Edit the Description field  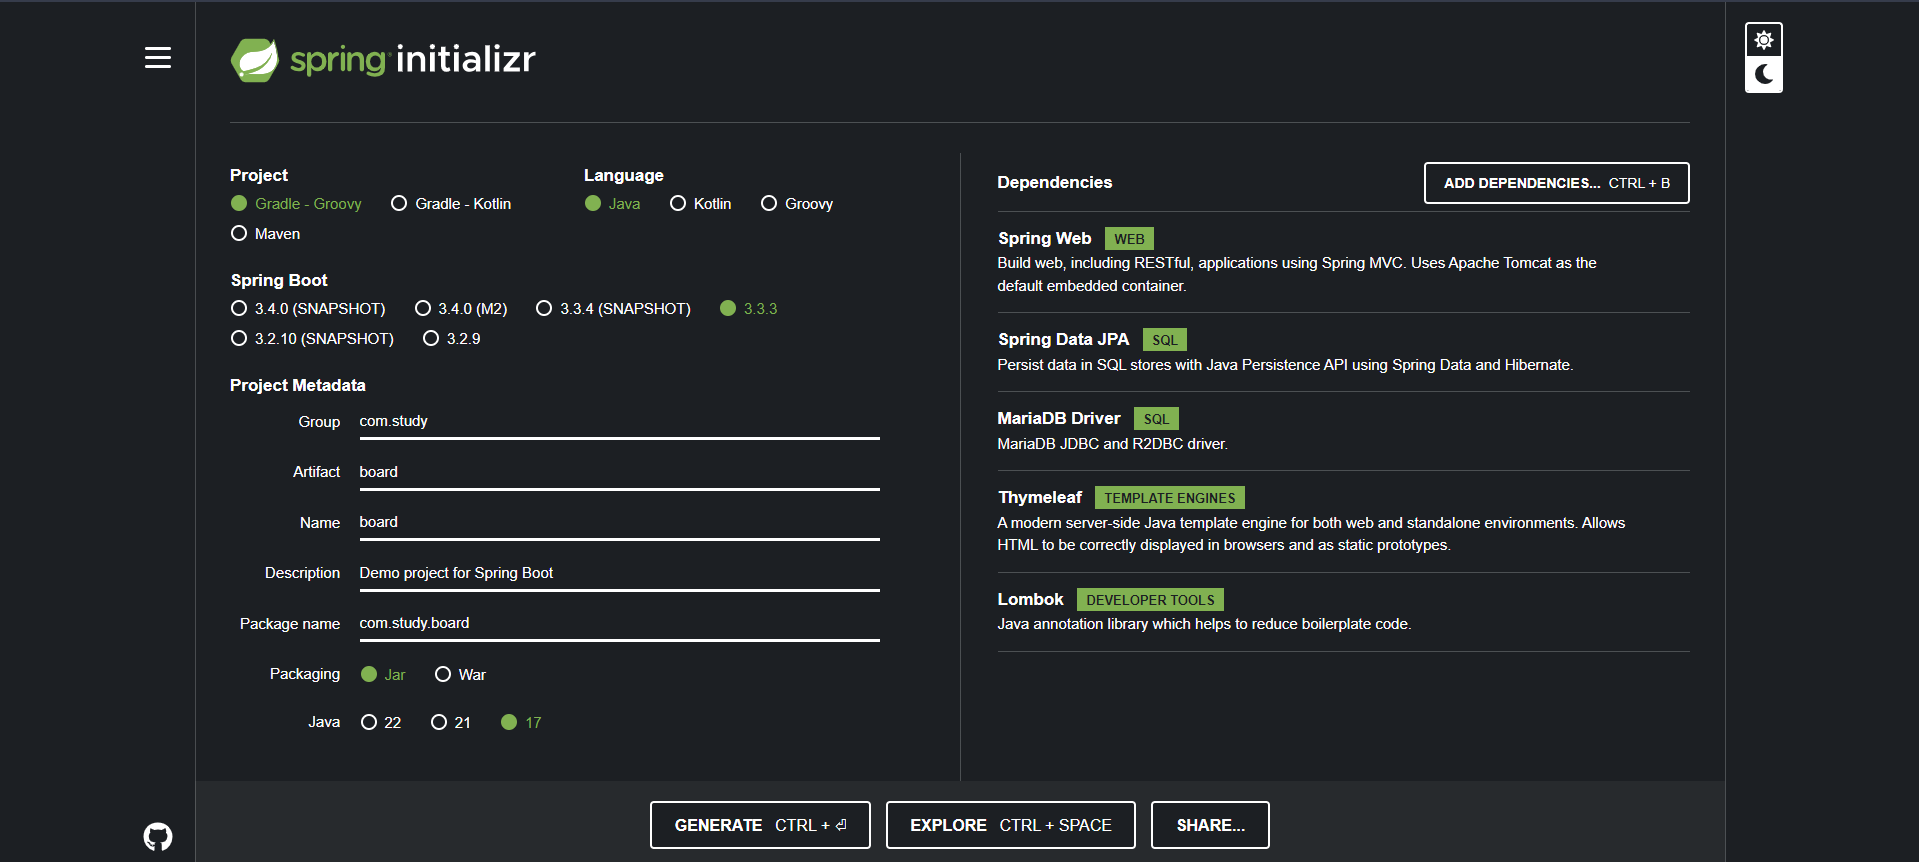tap(619, 573)
